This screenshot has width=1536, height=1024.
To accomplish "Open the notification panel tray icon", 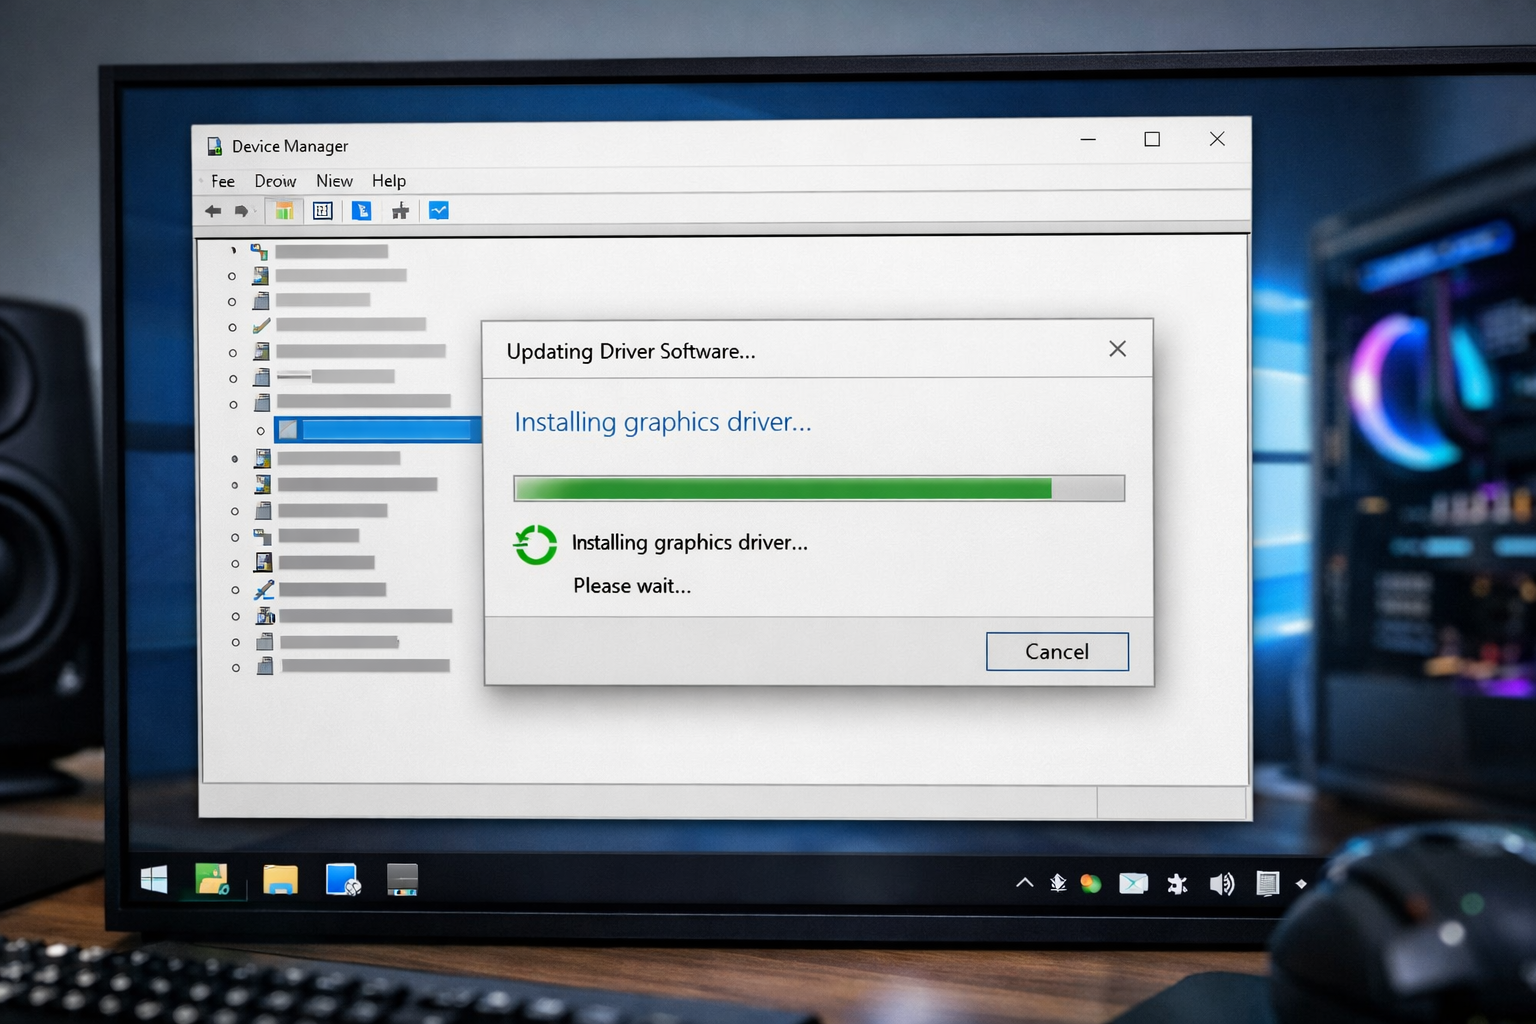I will pyautogui.click(x=1267, y=883).
